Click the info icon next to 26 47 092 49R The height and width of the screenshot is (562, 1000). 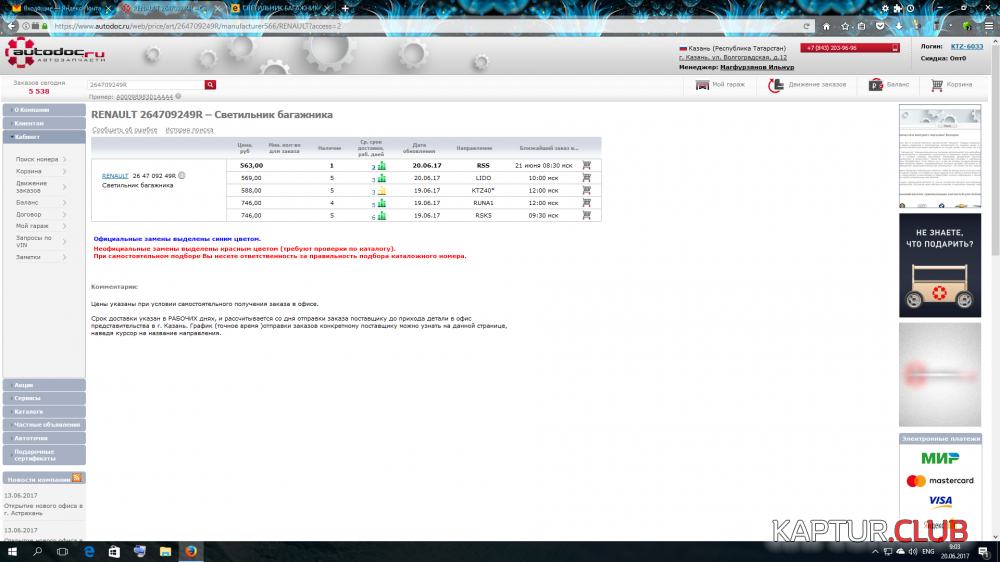point(182,175)
